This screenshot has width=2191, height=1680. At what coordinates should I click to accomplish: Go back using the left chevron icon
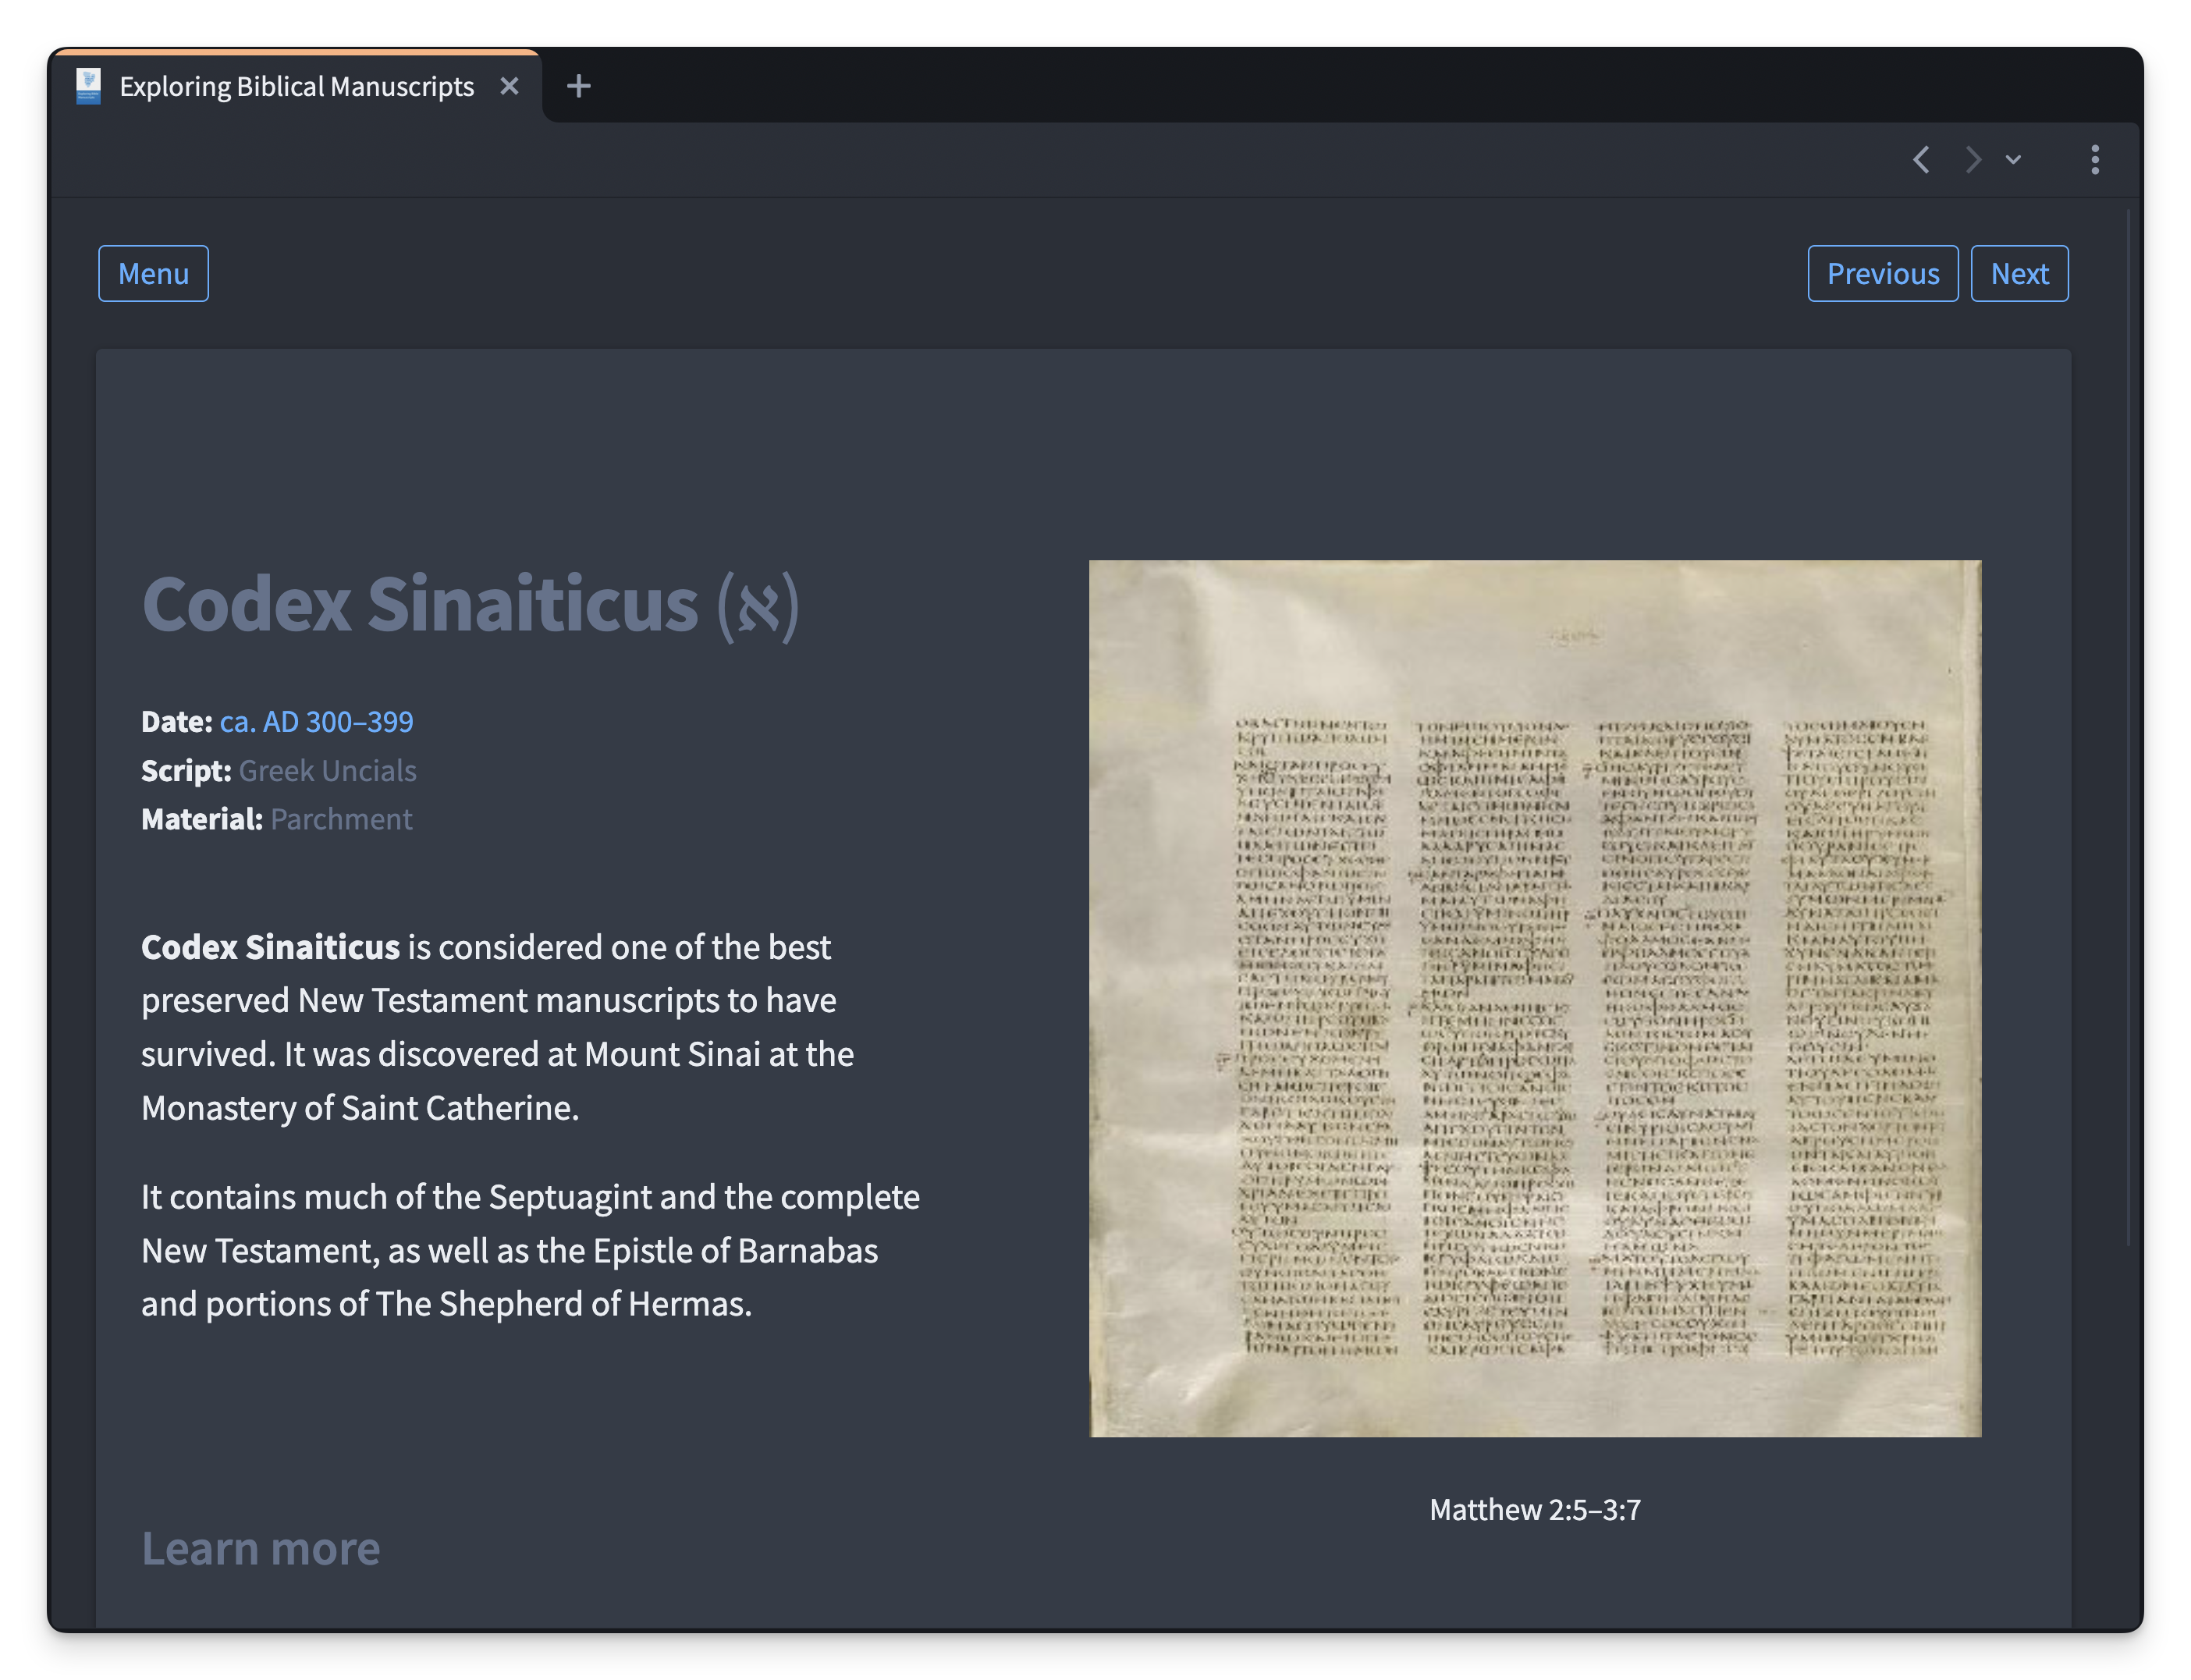(1921, 160)
